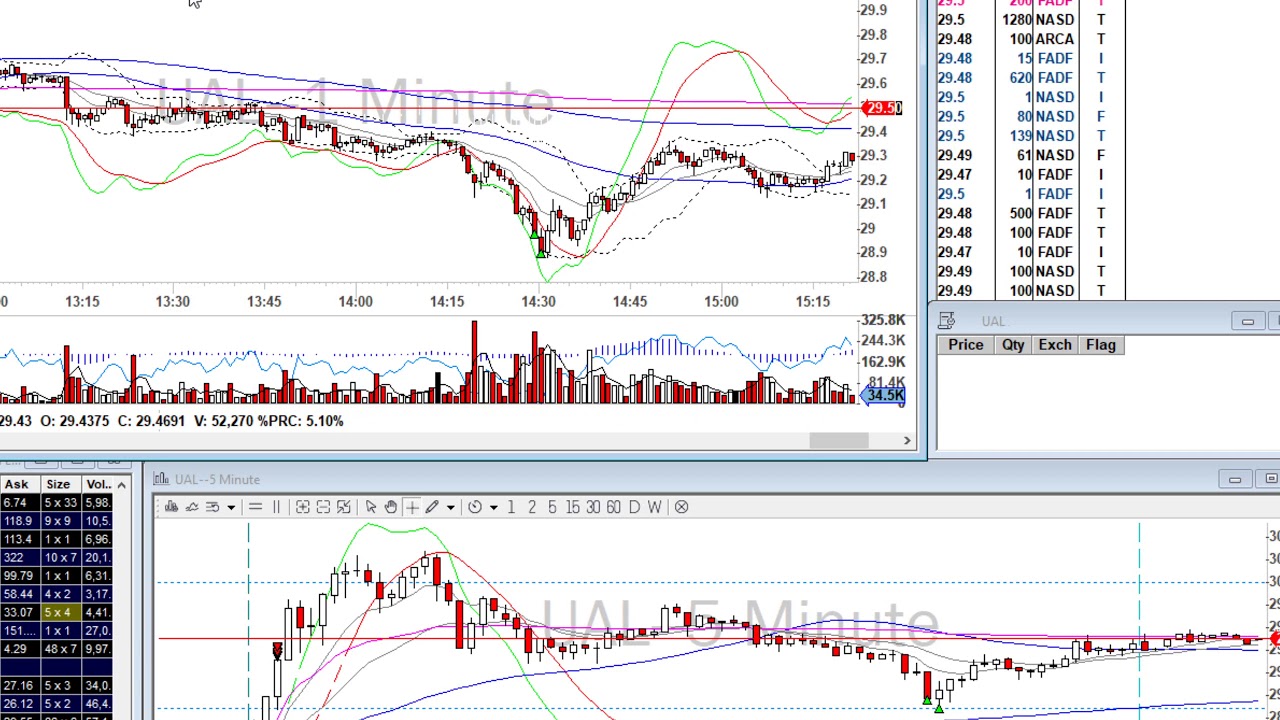Switch chart to Weekly interval

pyautogui.click(x=654, y=507)
